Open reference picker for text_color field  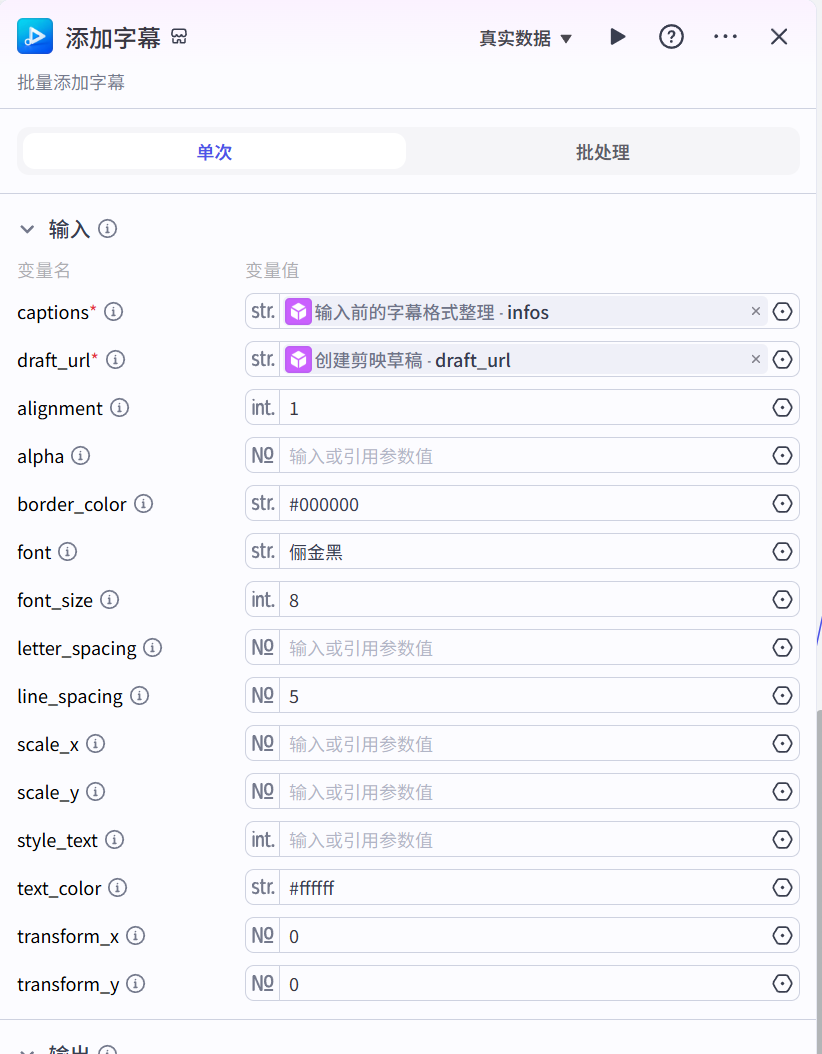click(782, 887)
